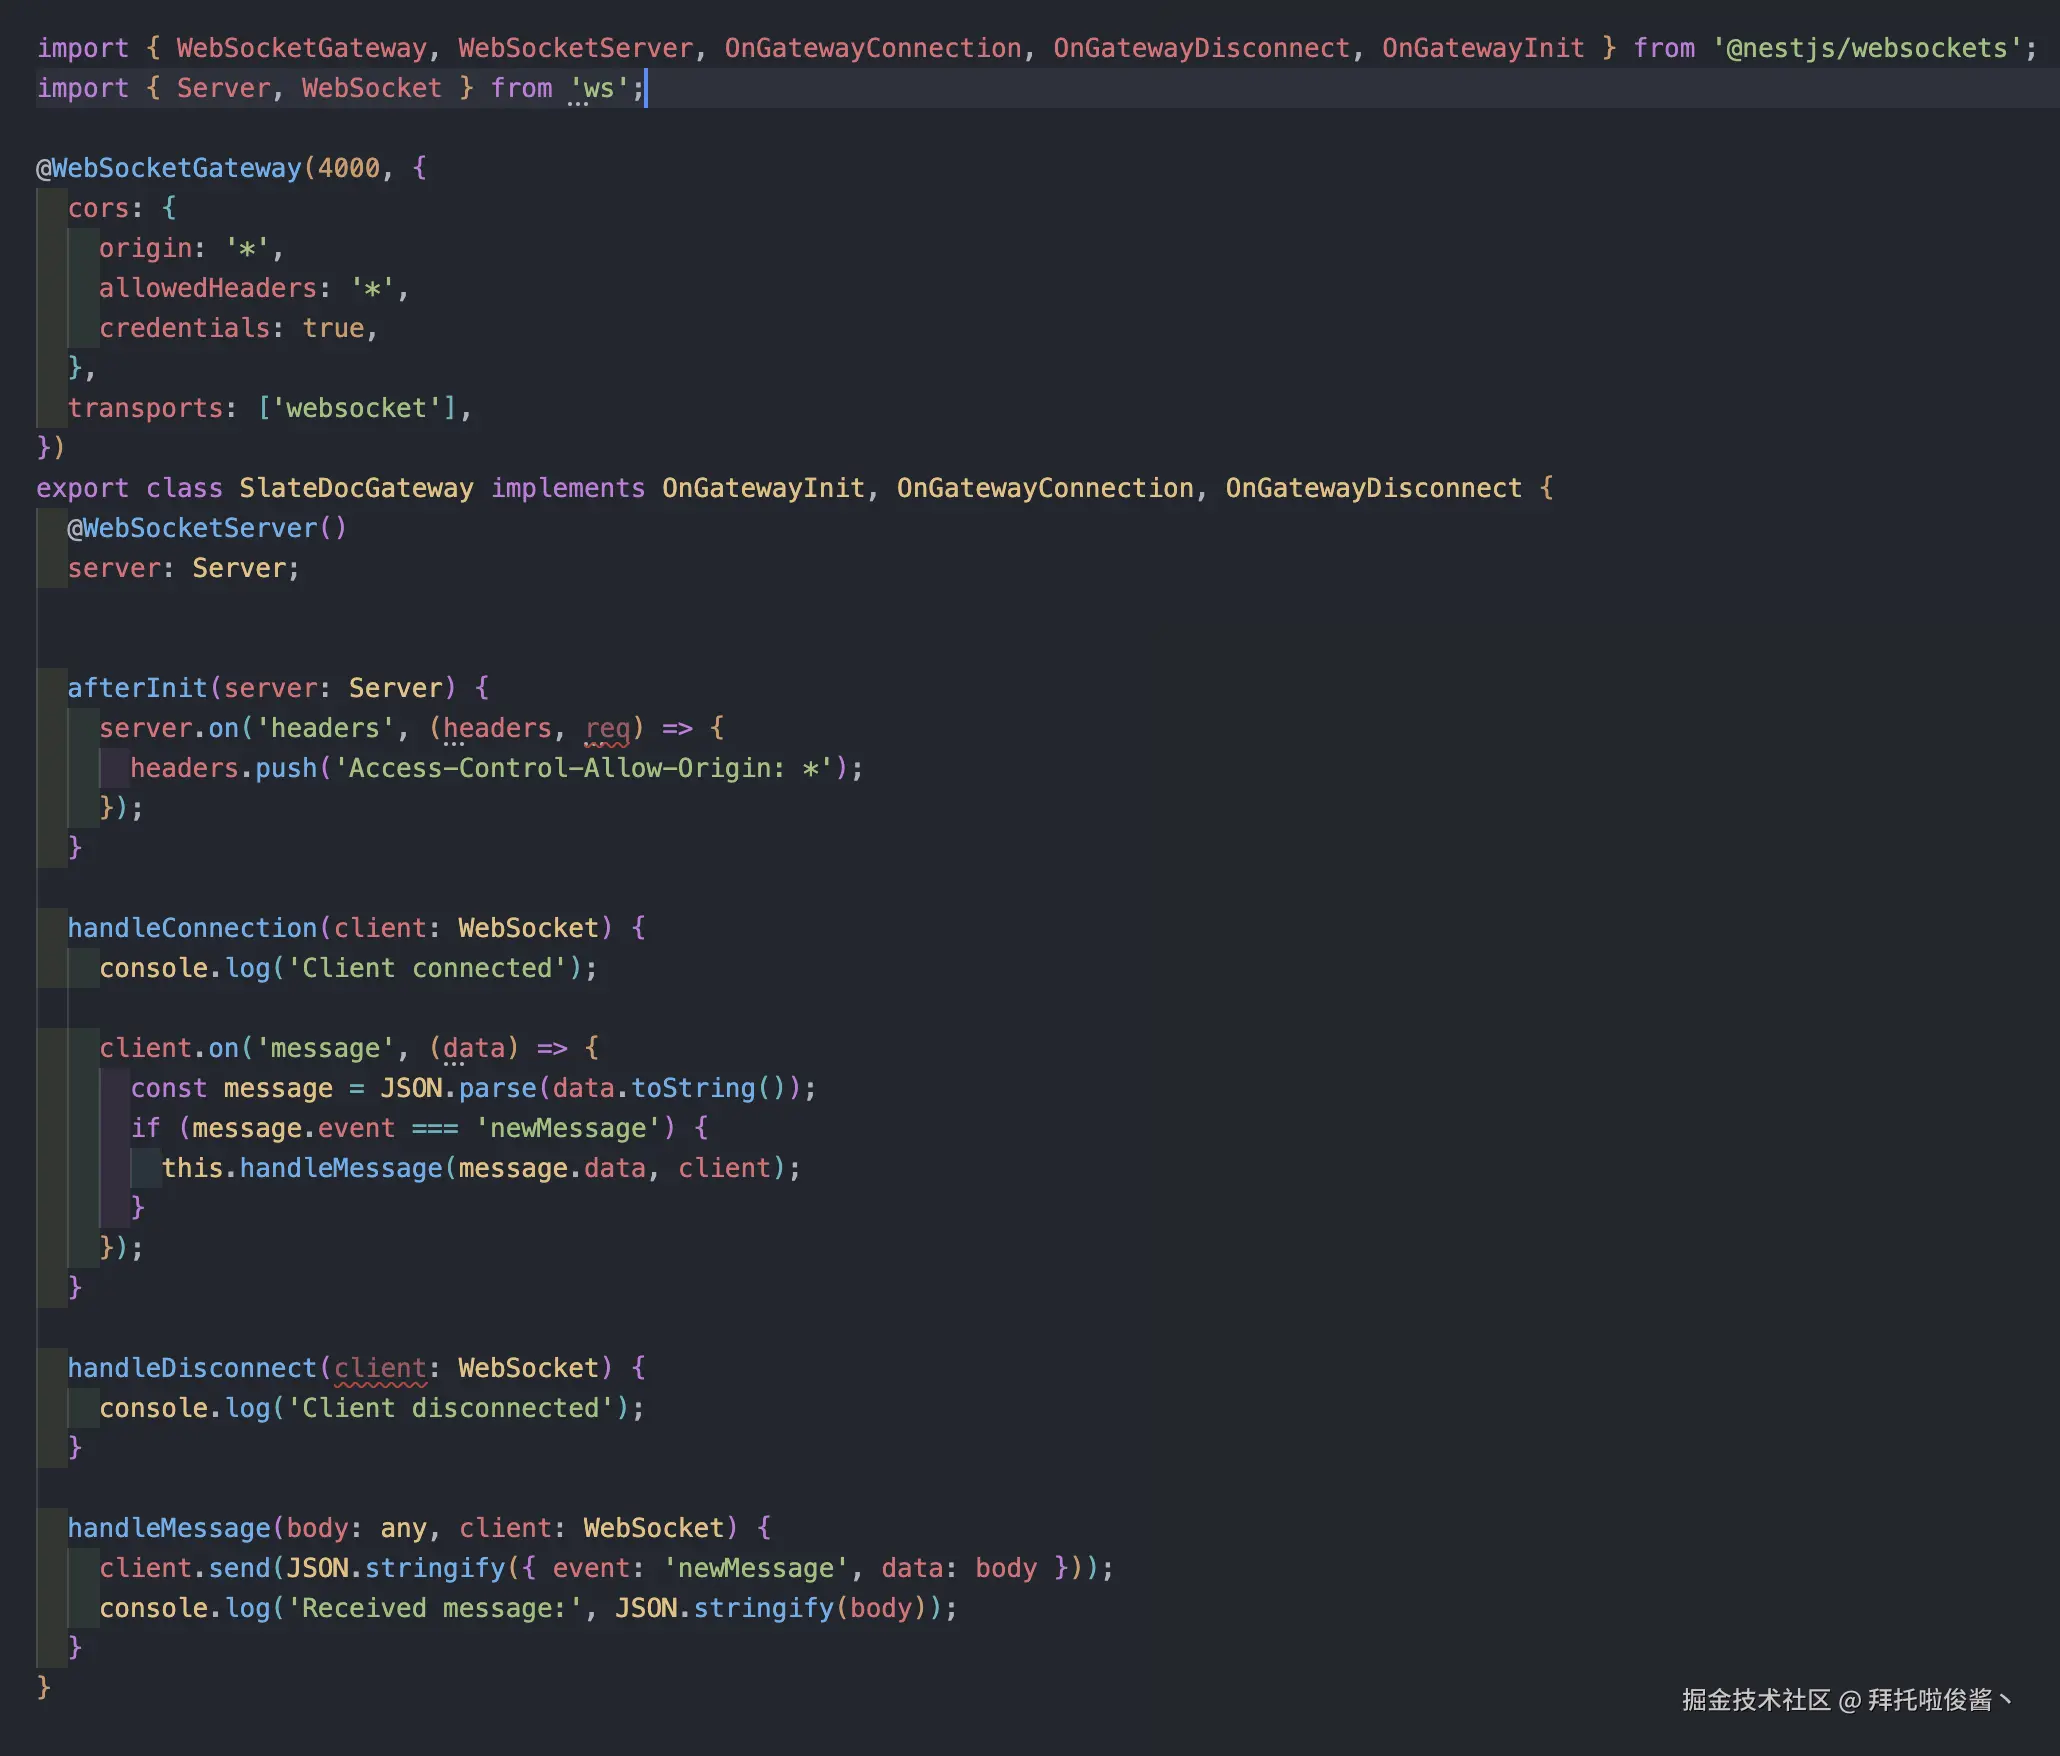Click underlined client parameter in handleDisconnect
Image resolution: width=2060 pixels, height=1756 pixels.
[x=379, y=1368]
